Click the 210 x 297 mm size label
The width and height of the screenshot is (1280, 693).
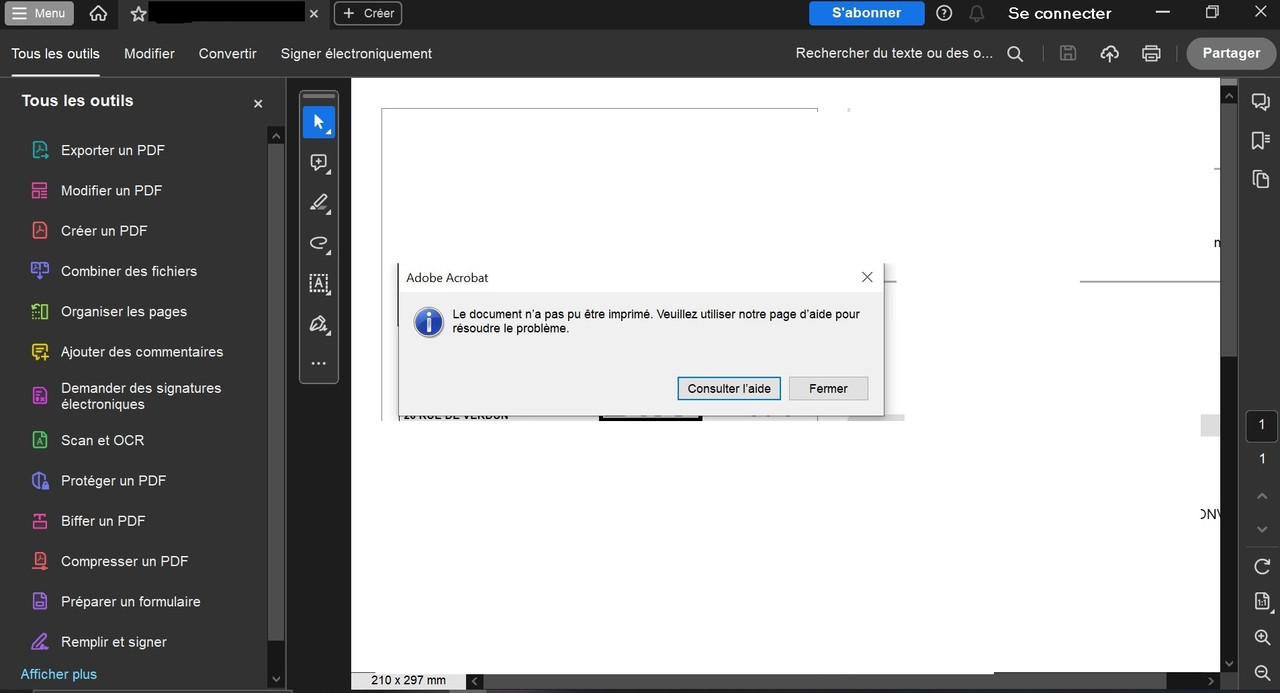pos(408,680)
